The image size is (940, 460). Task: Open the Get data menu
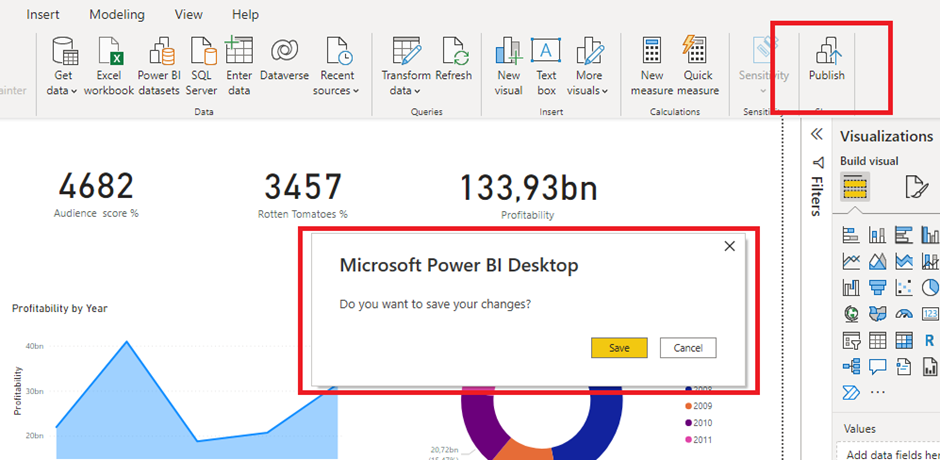65,66
